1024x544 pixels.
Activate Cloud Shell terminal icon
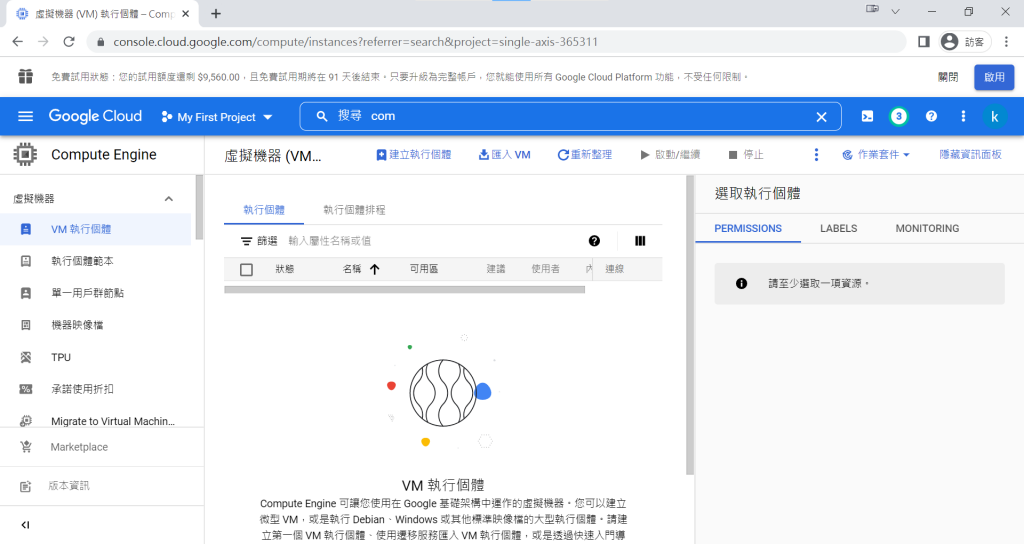867,116
